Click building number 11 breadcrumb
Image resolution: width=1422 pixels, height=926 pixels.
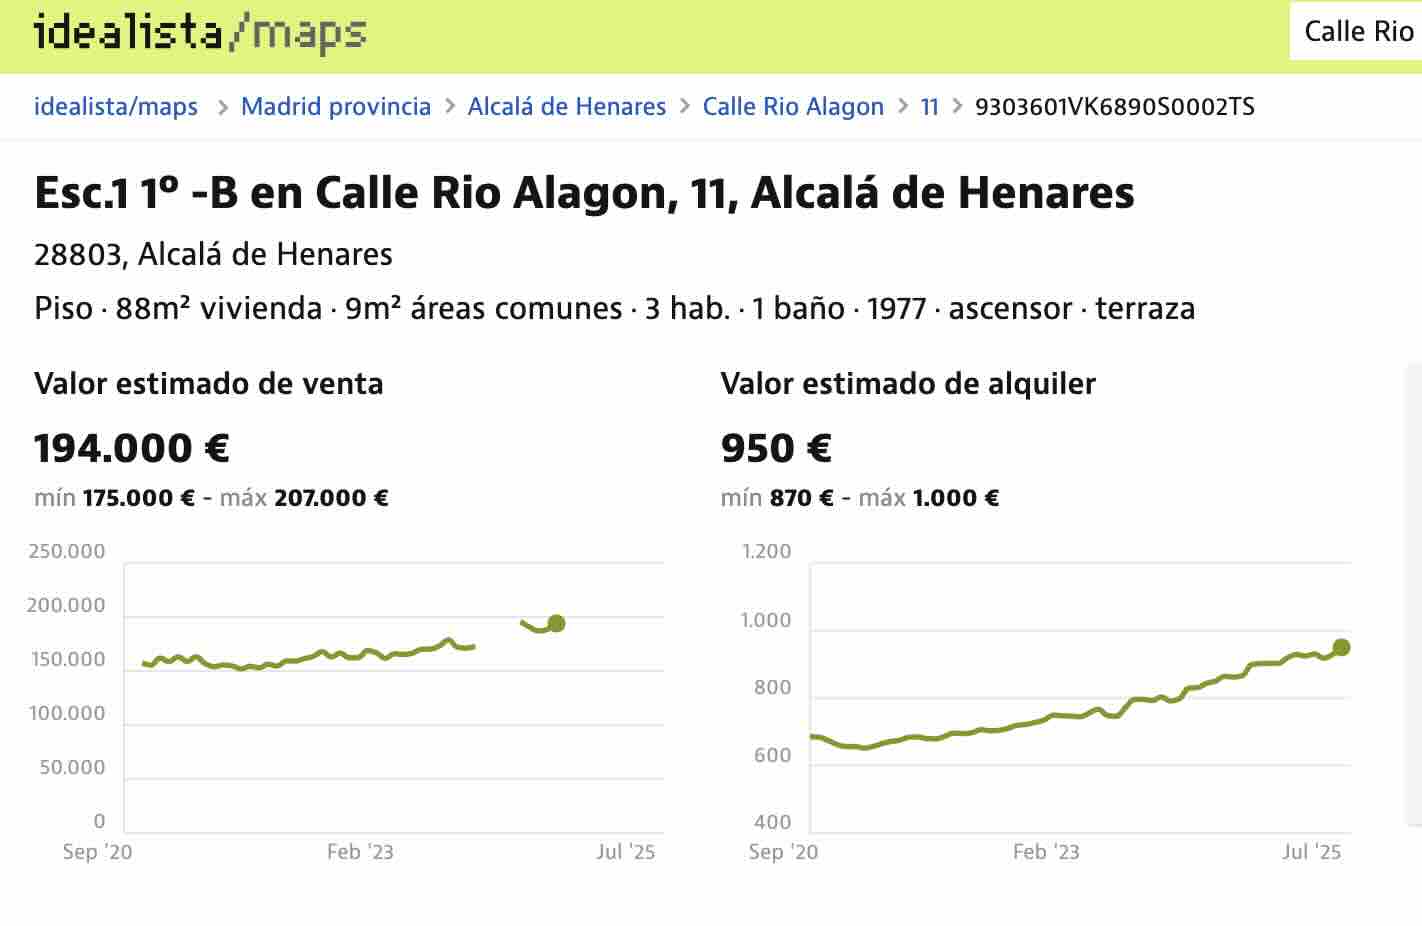point(929,107)
